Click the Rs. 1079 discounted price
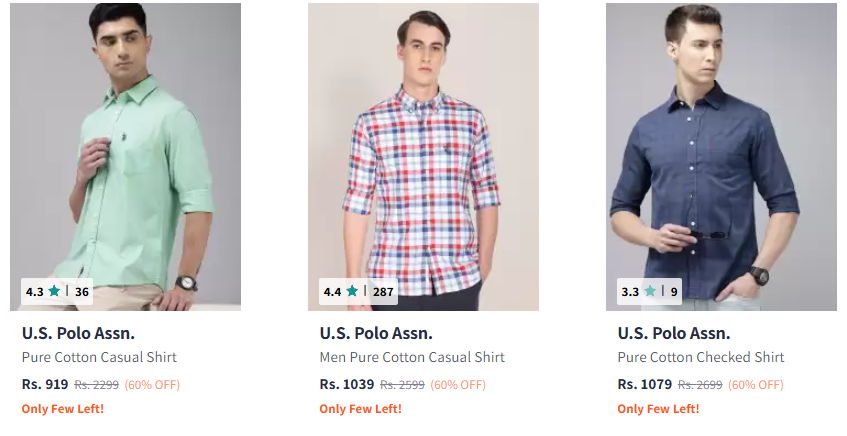Screen dimensions: 847x436 pyautogui.click(x=645, y=384)
